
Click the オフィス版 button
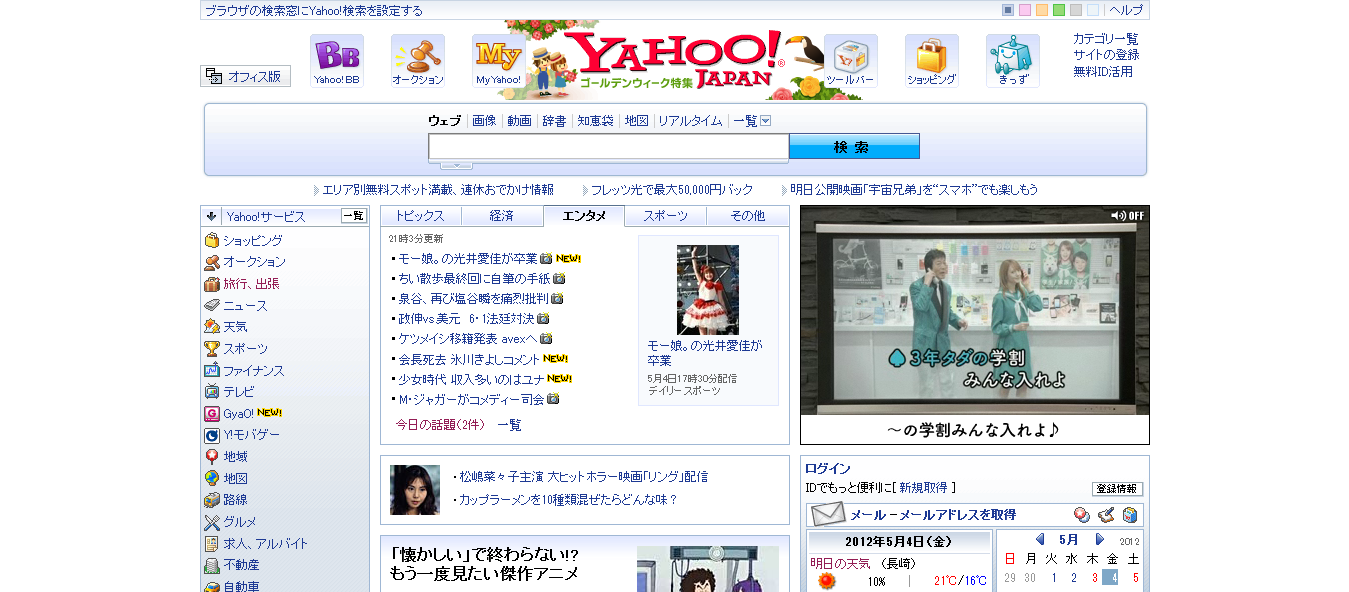[246, 76]
